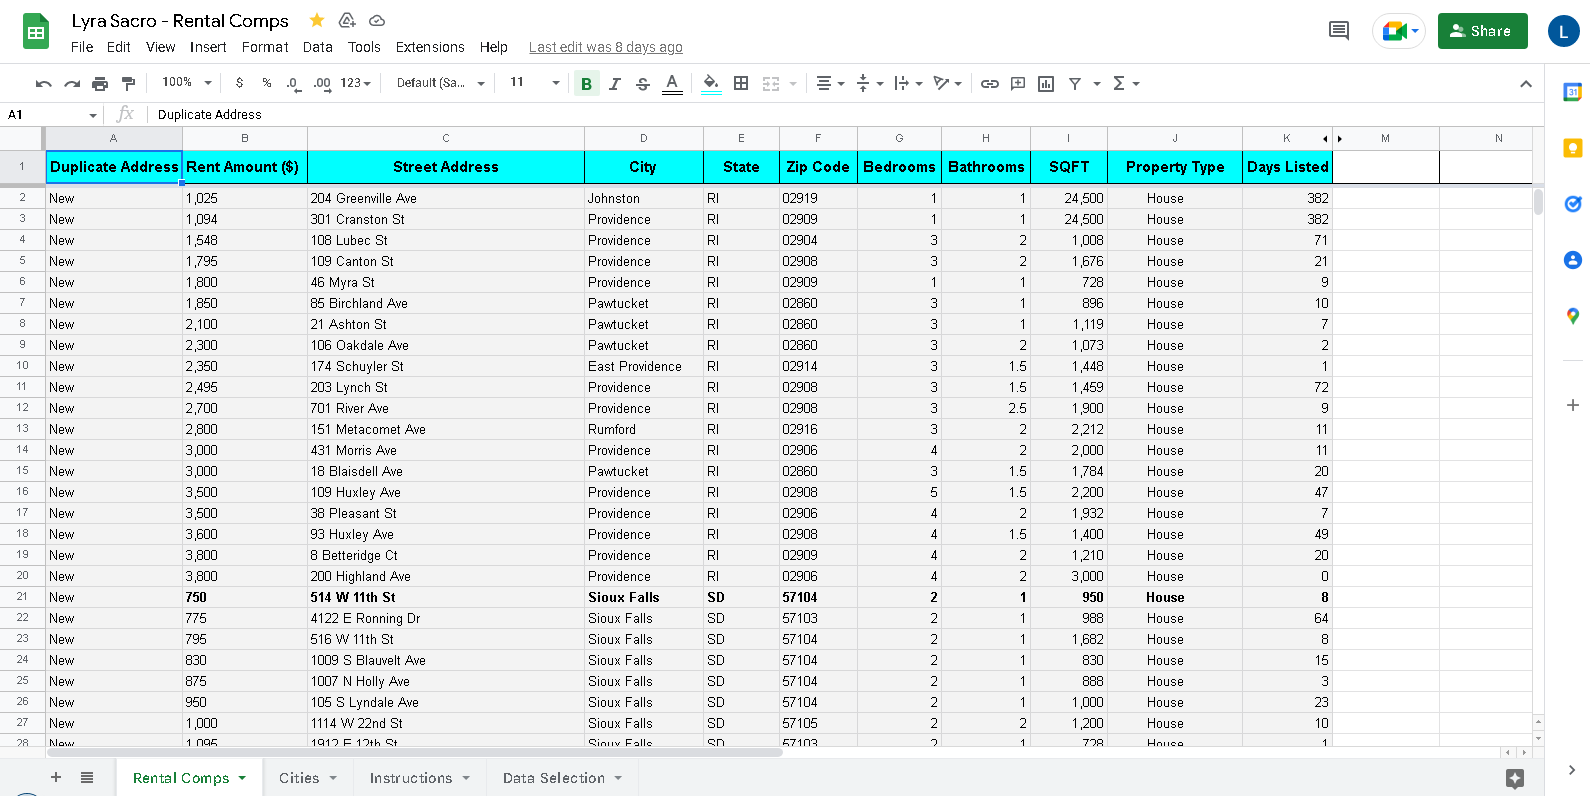The width and height of the screenshot is (1590, 796).
Task: Open the Extensions menu
Action: pos(430,47)
